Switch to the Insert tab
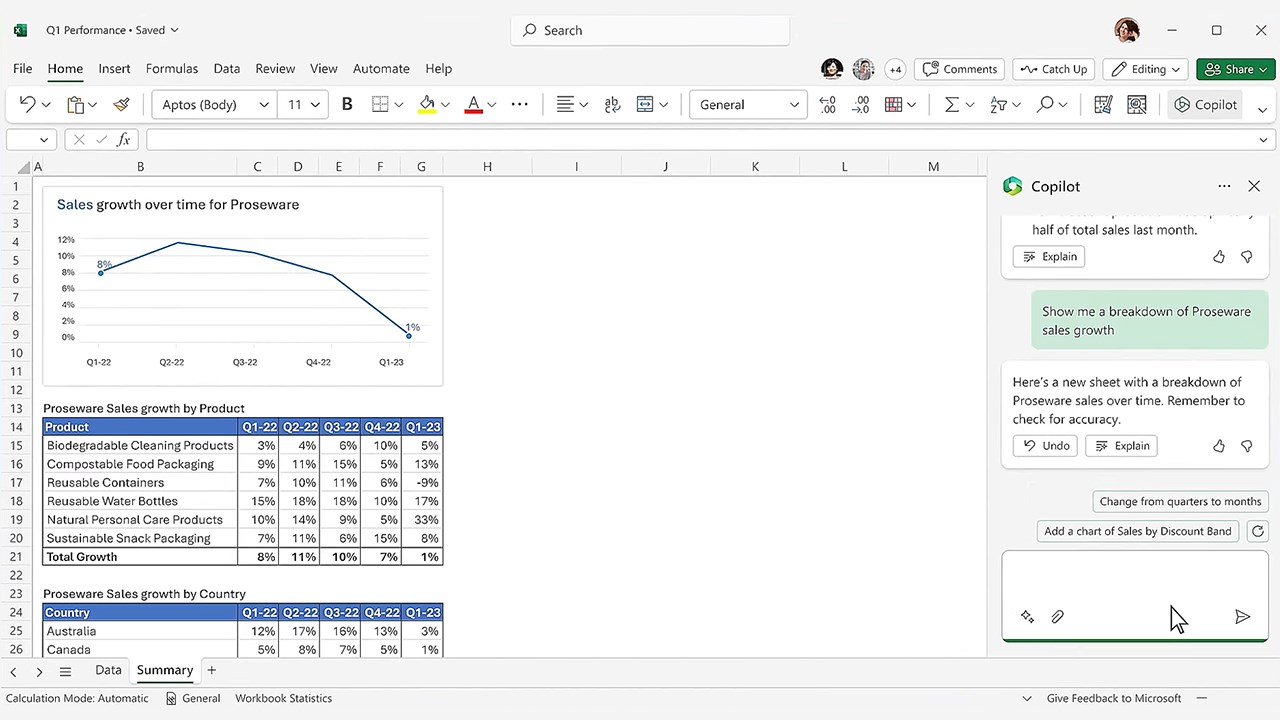This screenshot has width=1280, height=720. point(114,69)
